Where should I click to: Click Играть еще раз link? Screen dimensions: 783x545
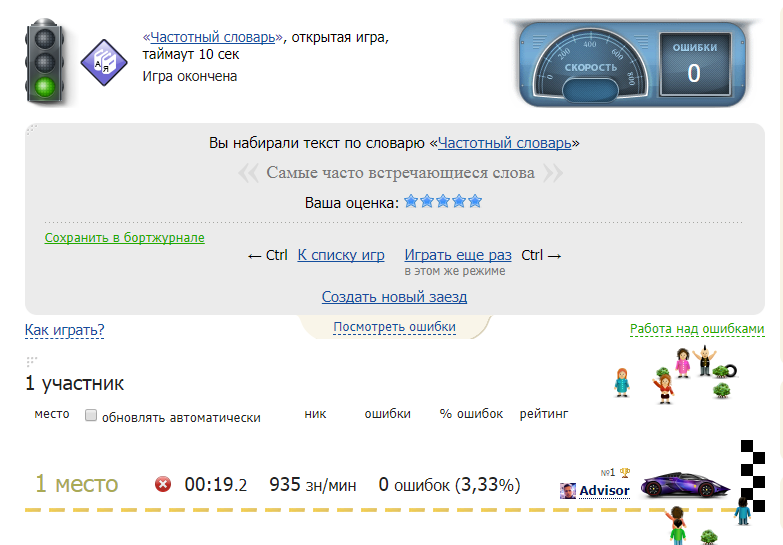458,255
